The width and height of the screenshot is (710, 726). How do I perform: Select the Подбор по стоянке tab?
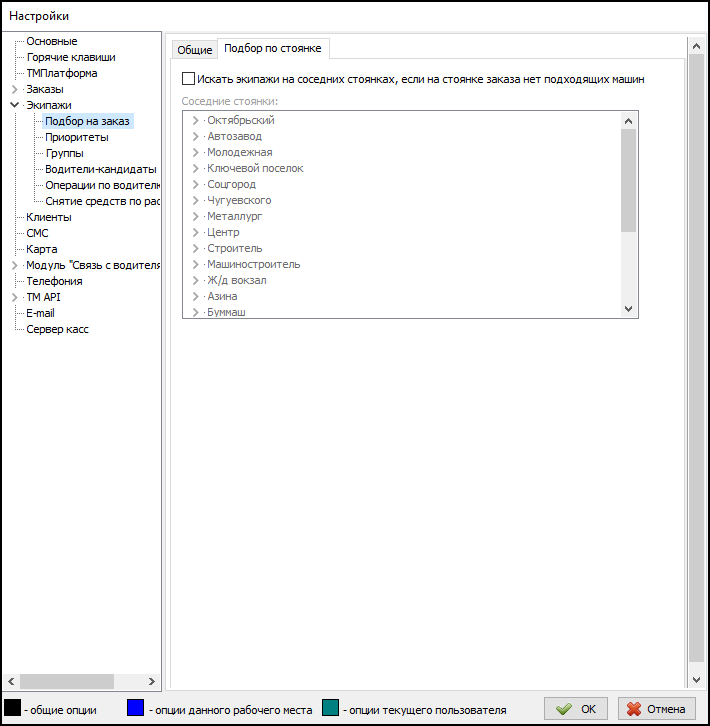[x=272, y=48]
